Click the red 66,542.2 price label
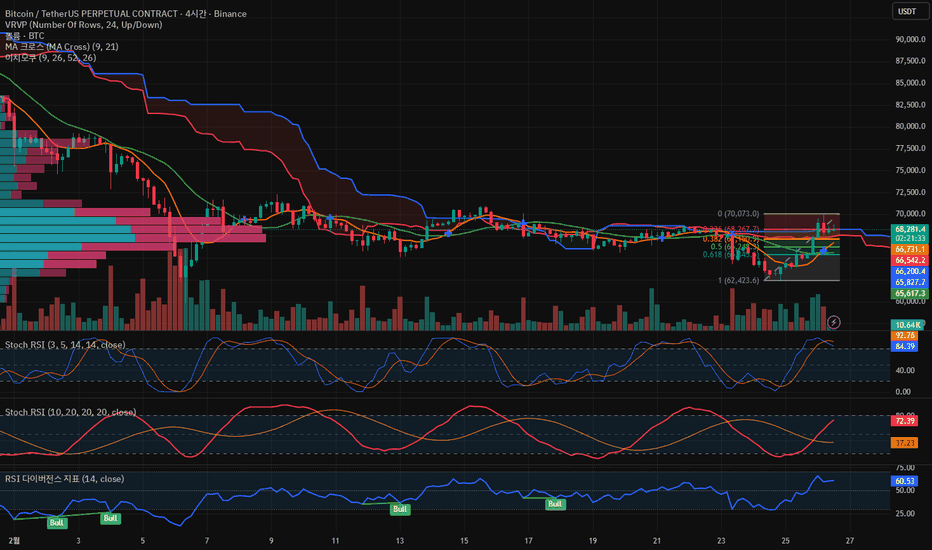Image resolution: width=932 pixels, height=550 pixels. [909, 260]
